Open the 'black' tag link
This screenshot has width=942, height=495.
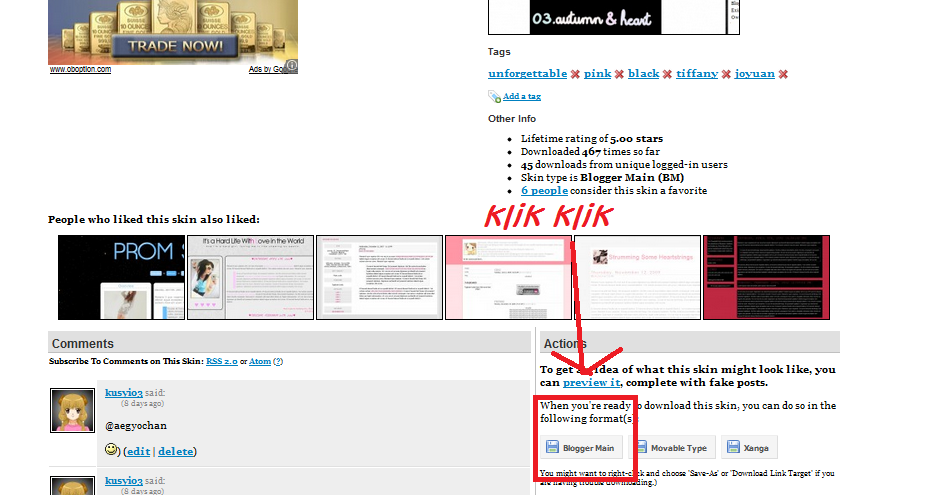[x=643, y=73]
